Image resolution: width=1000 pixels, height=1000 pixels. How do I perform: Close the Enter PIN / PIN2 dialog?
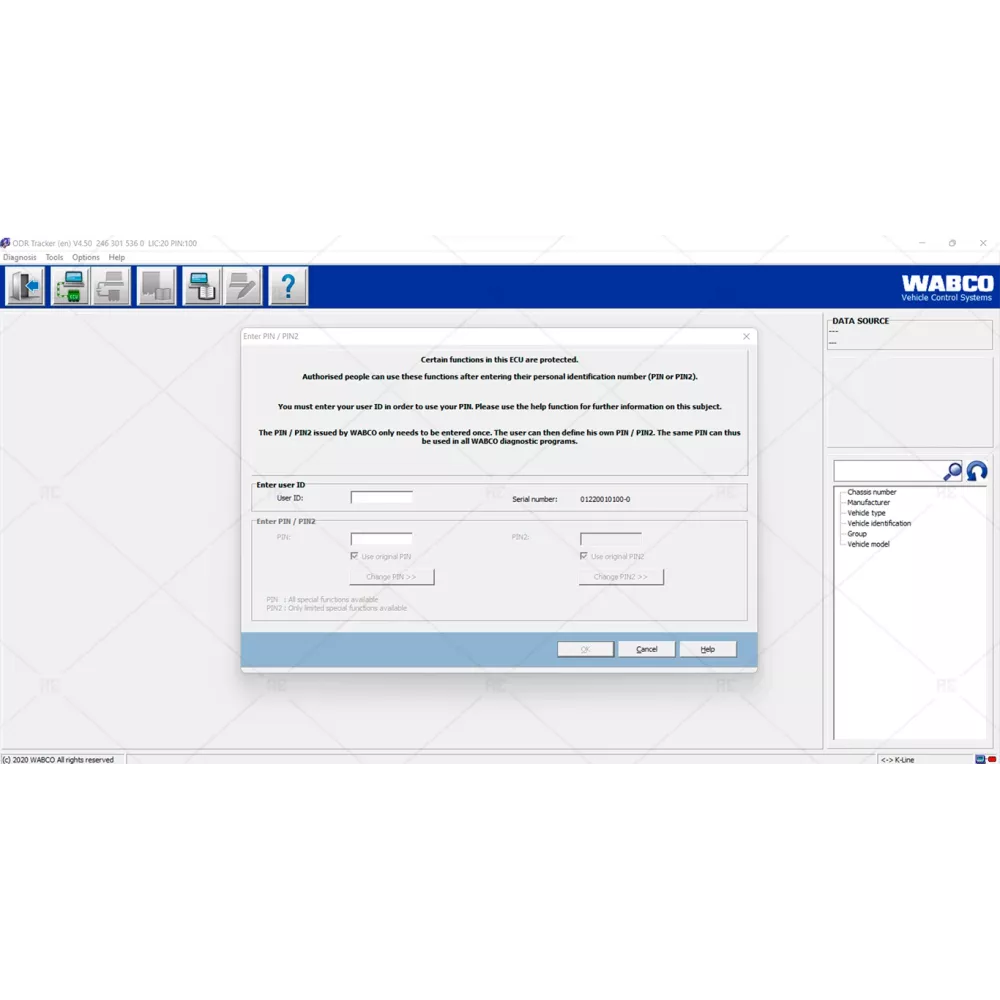[x=746, y=337]
